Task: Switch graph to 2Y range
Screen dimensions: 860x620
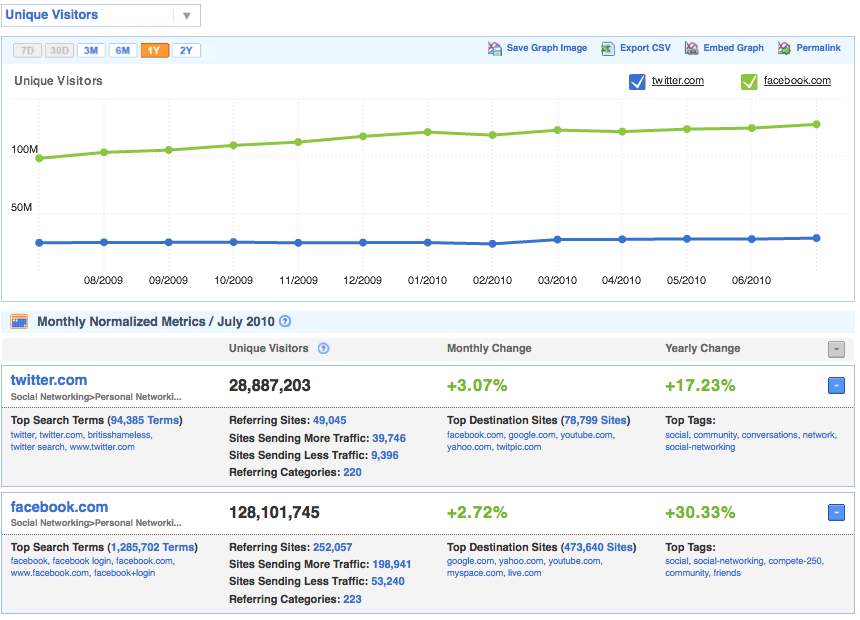Action: point(186,51)
